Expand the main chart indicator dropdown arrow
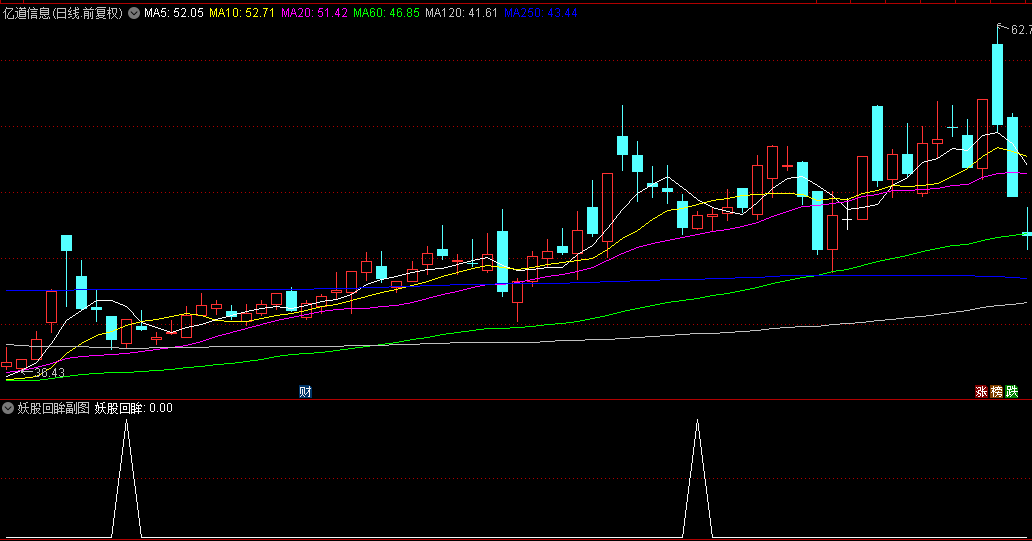Image resolution: width=1032 pixels, height=541 pixels. pyautogui.click(x=134, y=14)
